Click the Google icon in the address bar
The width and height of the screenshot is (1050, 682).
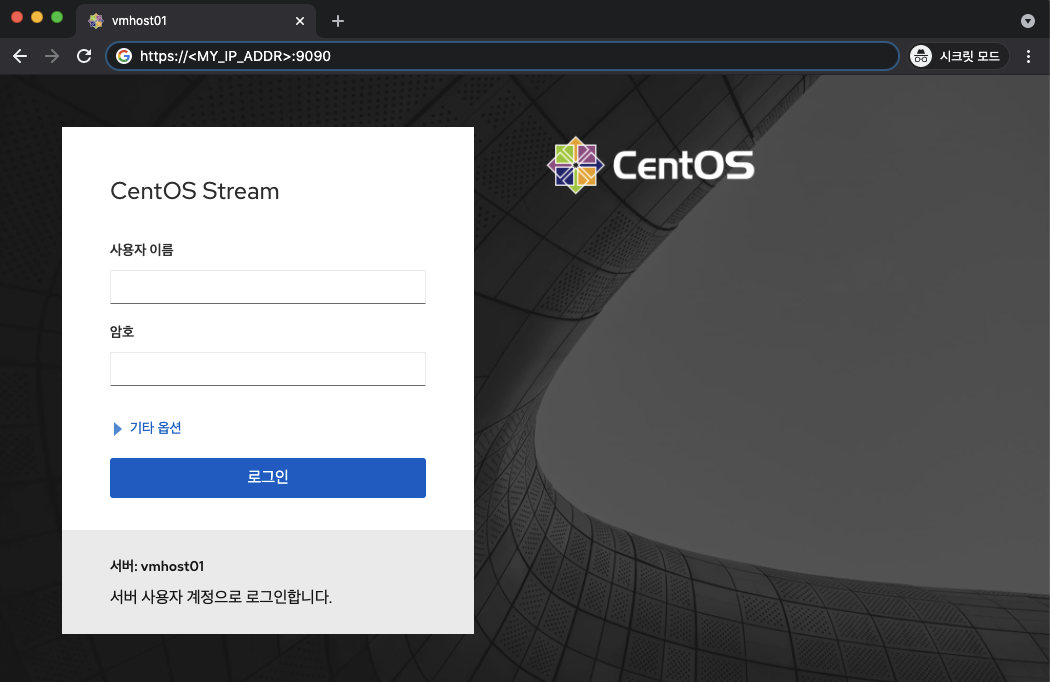click(124, 56)
